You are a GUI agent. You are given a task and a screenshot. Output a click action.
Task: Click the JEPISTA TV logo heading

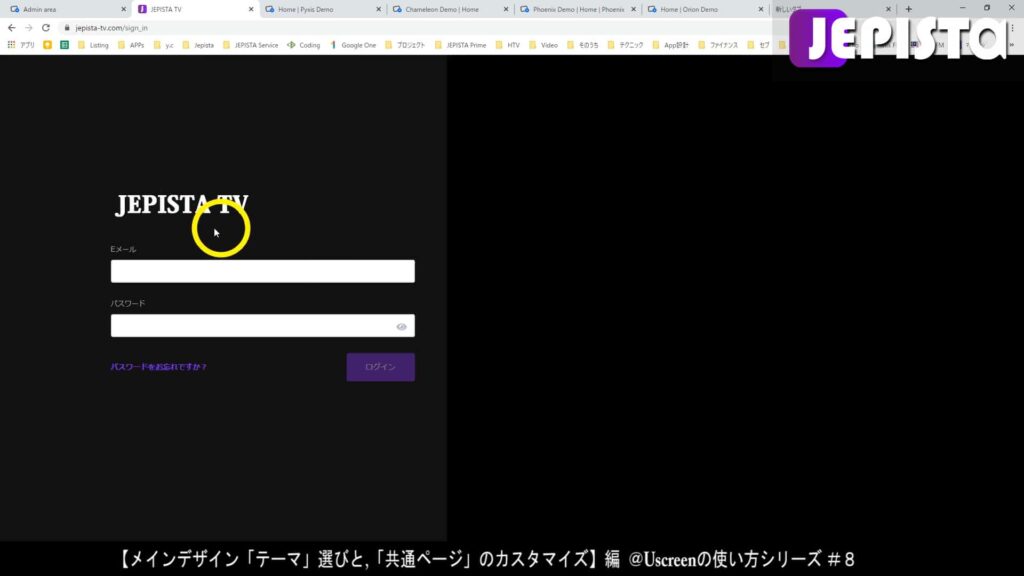182,204
